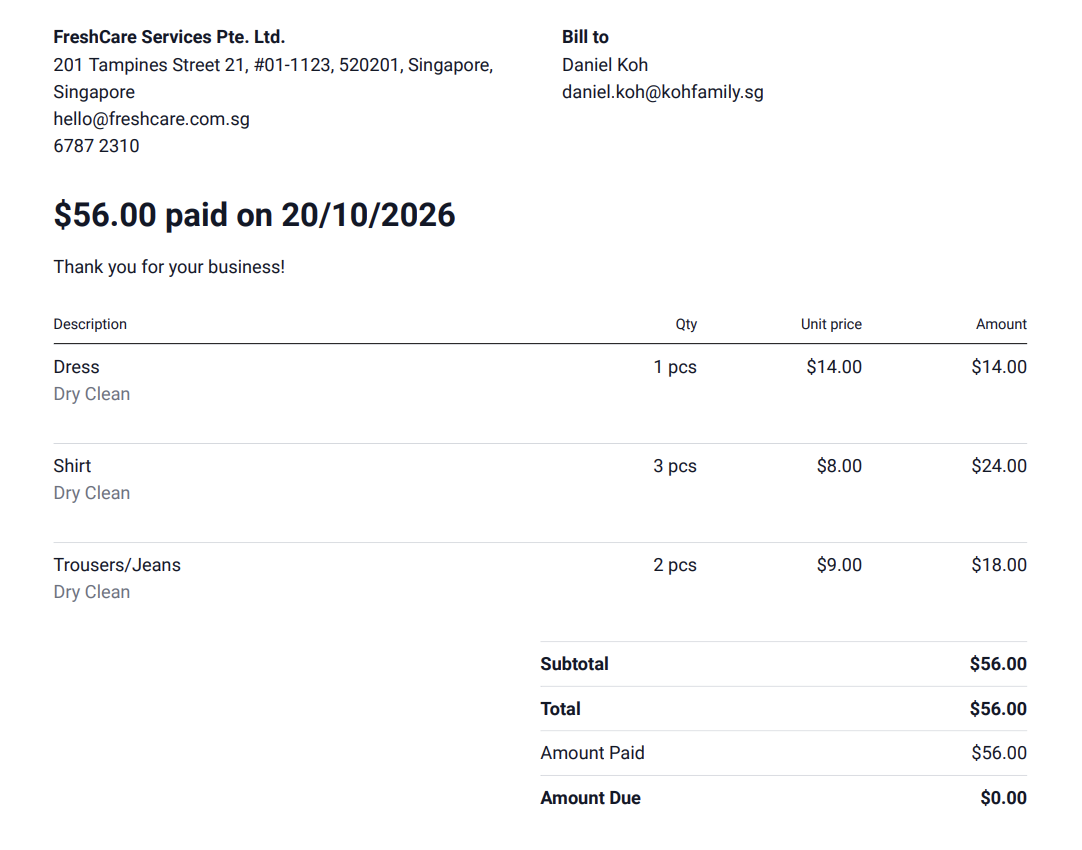Viewport: 1082px width, 850px height.
Task: Click the $8.00 unit price for Shirt
Action: pos(840,466)
